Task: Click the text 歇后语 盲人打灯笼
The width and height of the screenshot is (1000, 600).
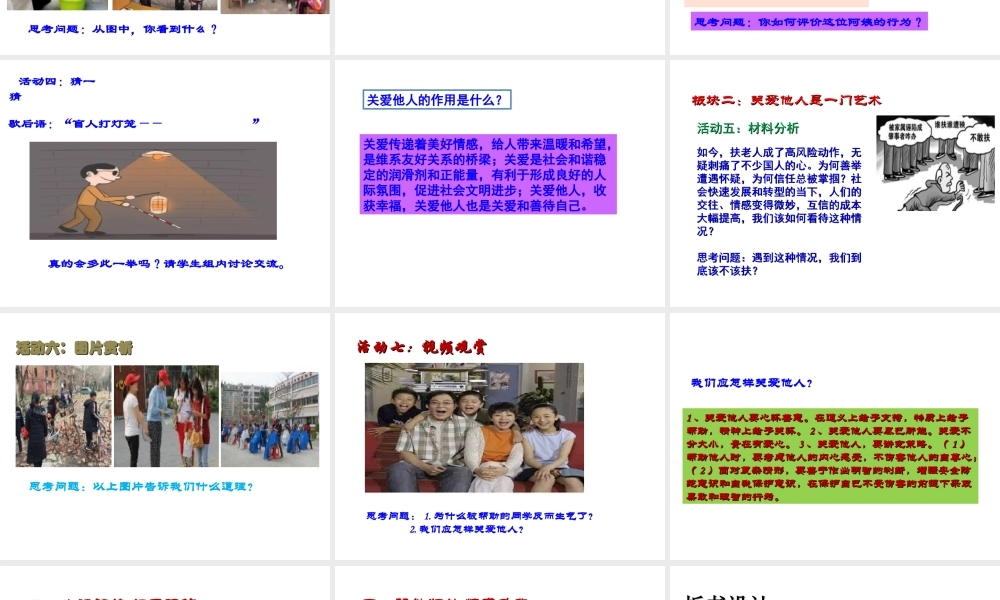Action: [x=134, y=122]
